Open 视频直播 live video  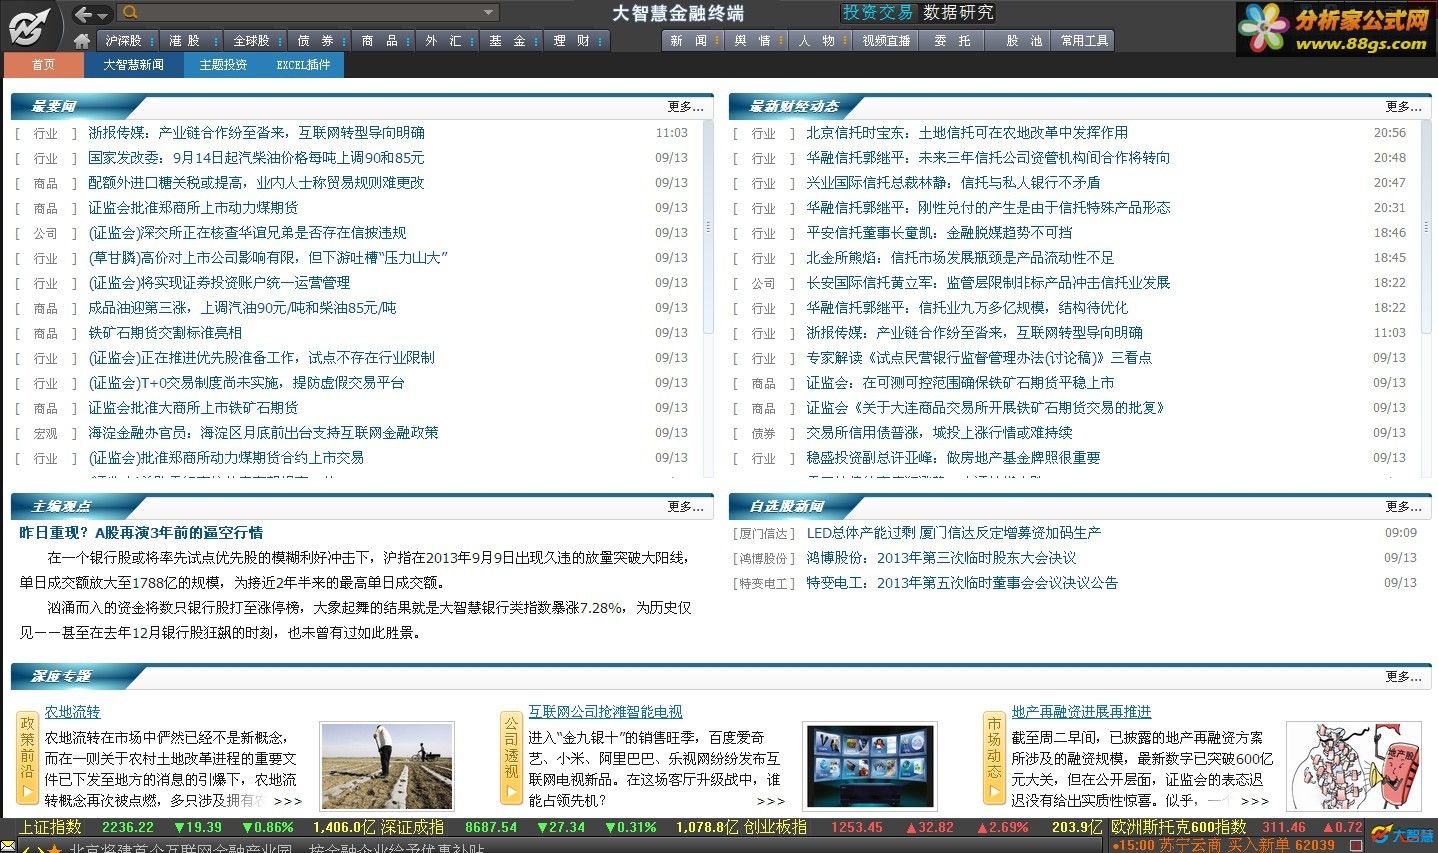click(886, 41)
